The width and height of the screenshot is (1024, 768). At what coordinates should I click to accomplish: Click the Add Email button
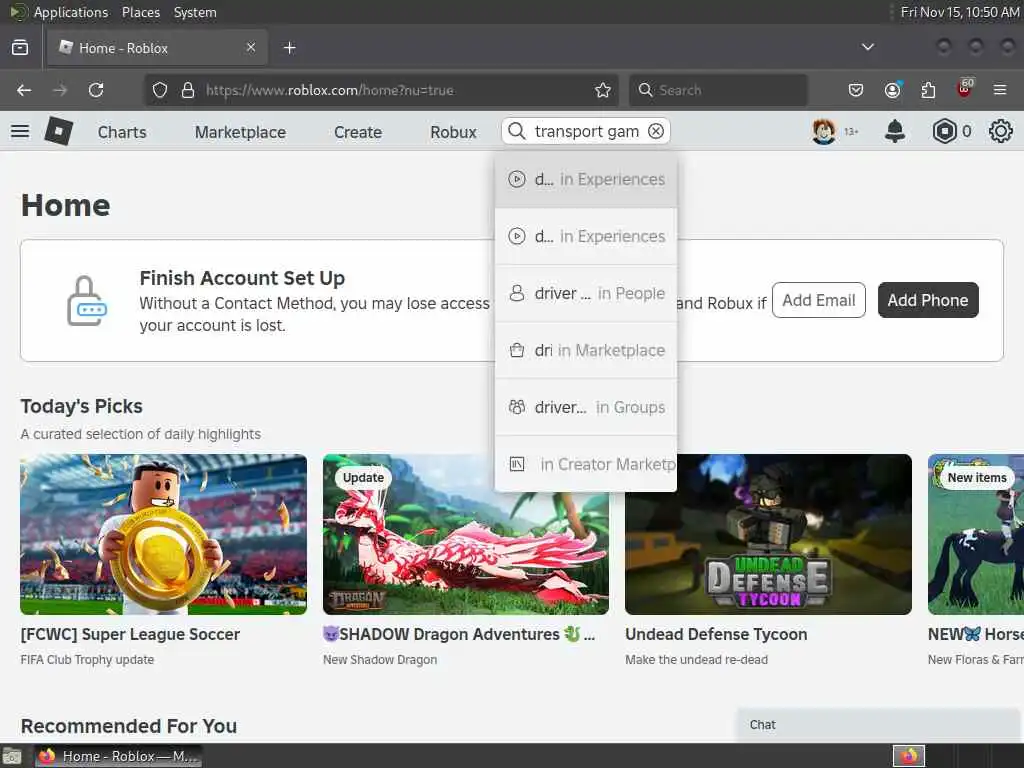coord(819,300)
